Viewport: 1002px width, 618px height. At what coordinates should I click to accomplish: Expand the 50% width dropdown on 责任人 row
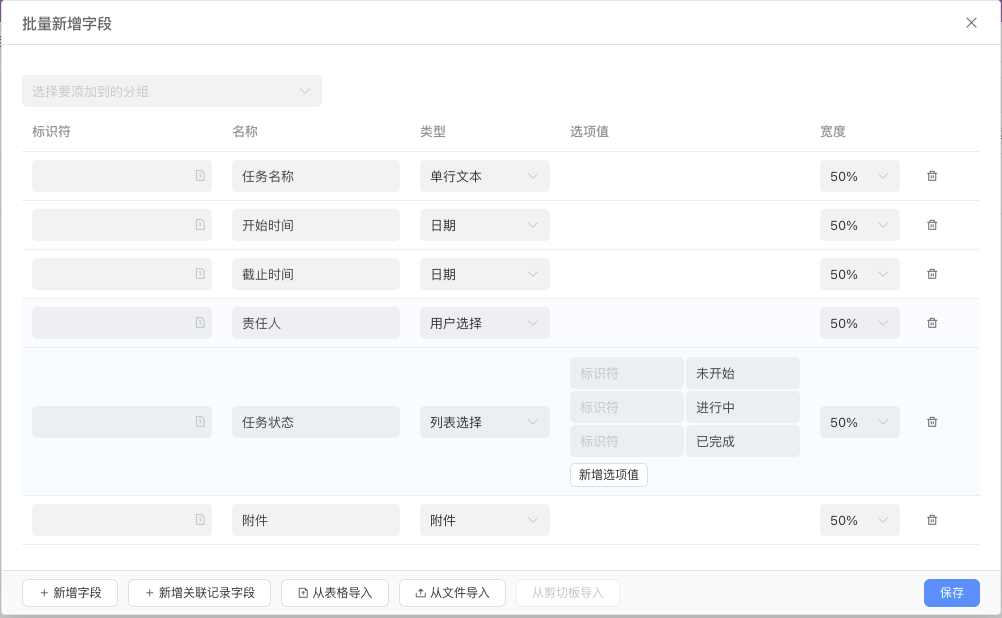point(859,322)
